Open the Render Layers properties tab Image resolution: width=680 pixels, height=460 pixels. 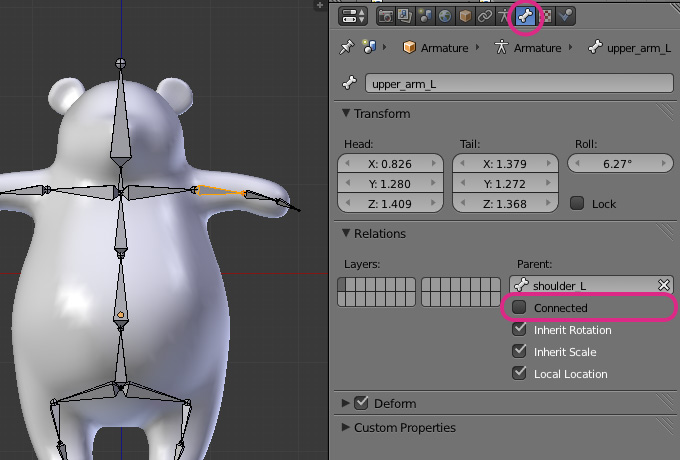(405, 16)
